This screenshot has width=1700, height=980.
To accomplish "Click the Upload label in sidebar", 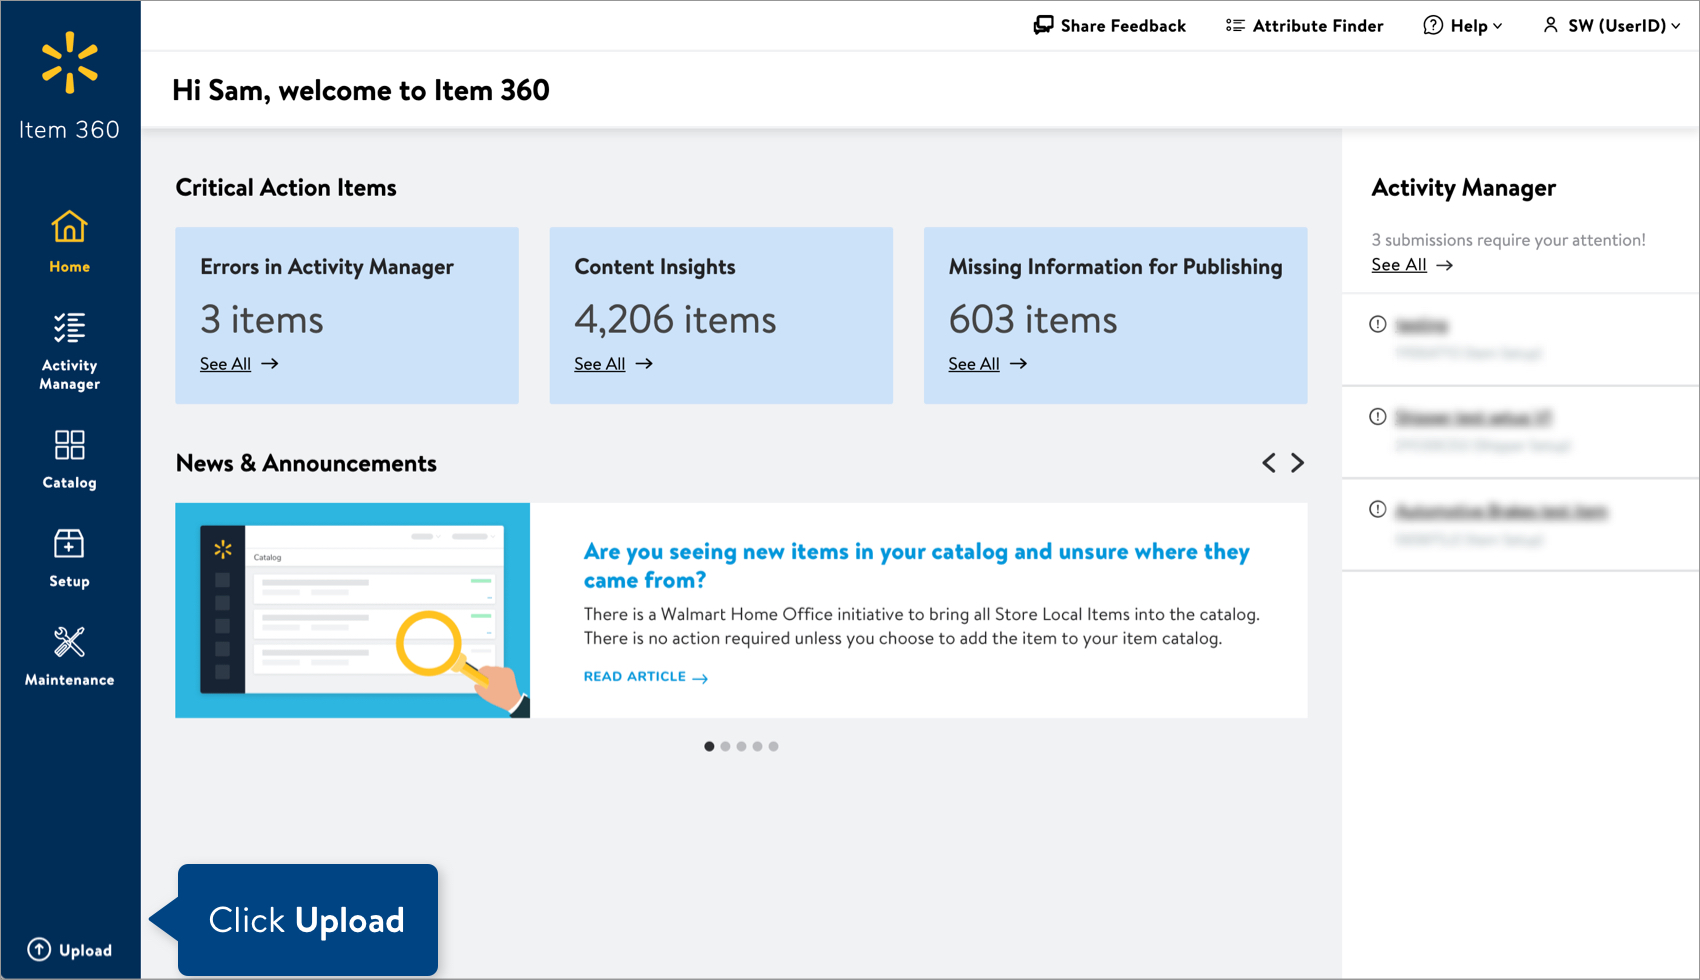I will click(x=85, y=950).
